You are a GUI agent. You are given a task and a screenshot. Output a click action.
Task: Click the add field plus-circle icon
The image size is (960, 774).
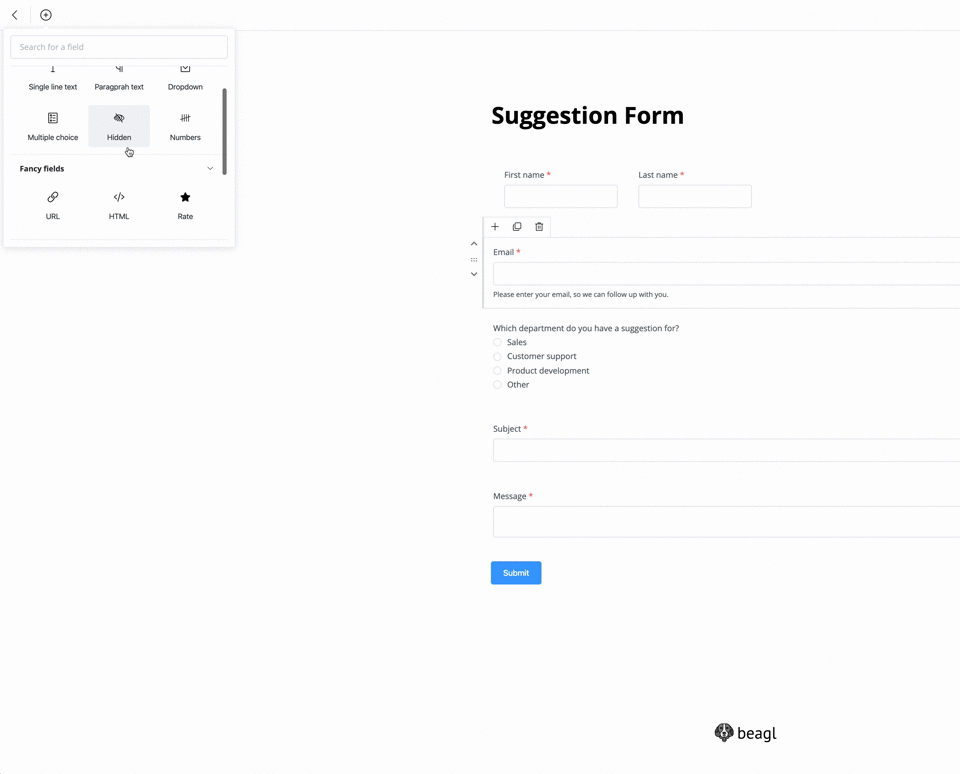click(46, 15)
